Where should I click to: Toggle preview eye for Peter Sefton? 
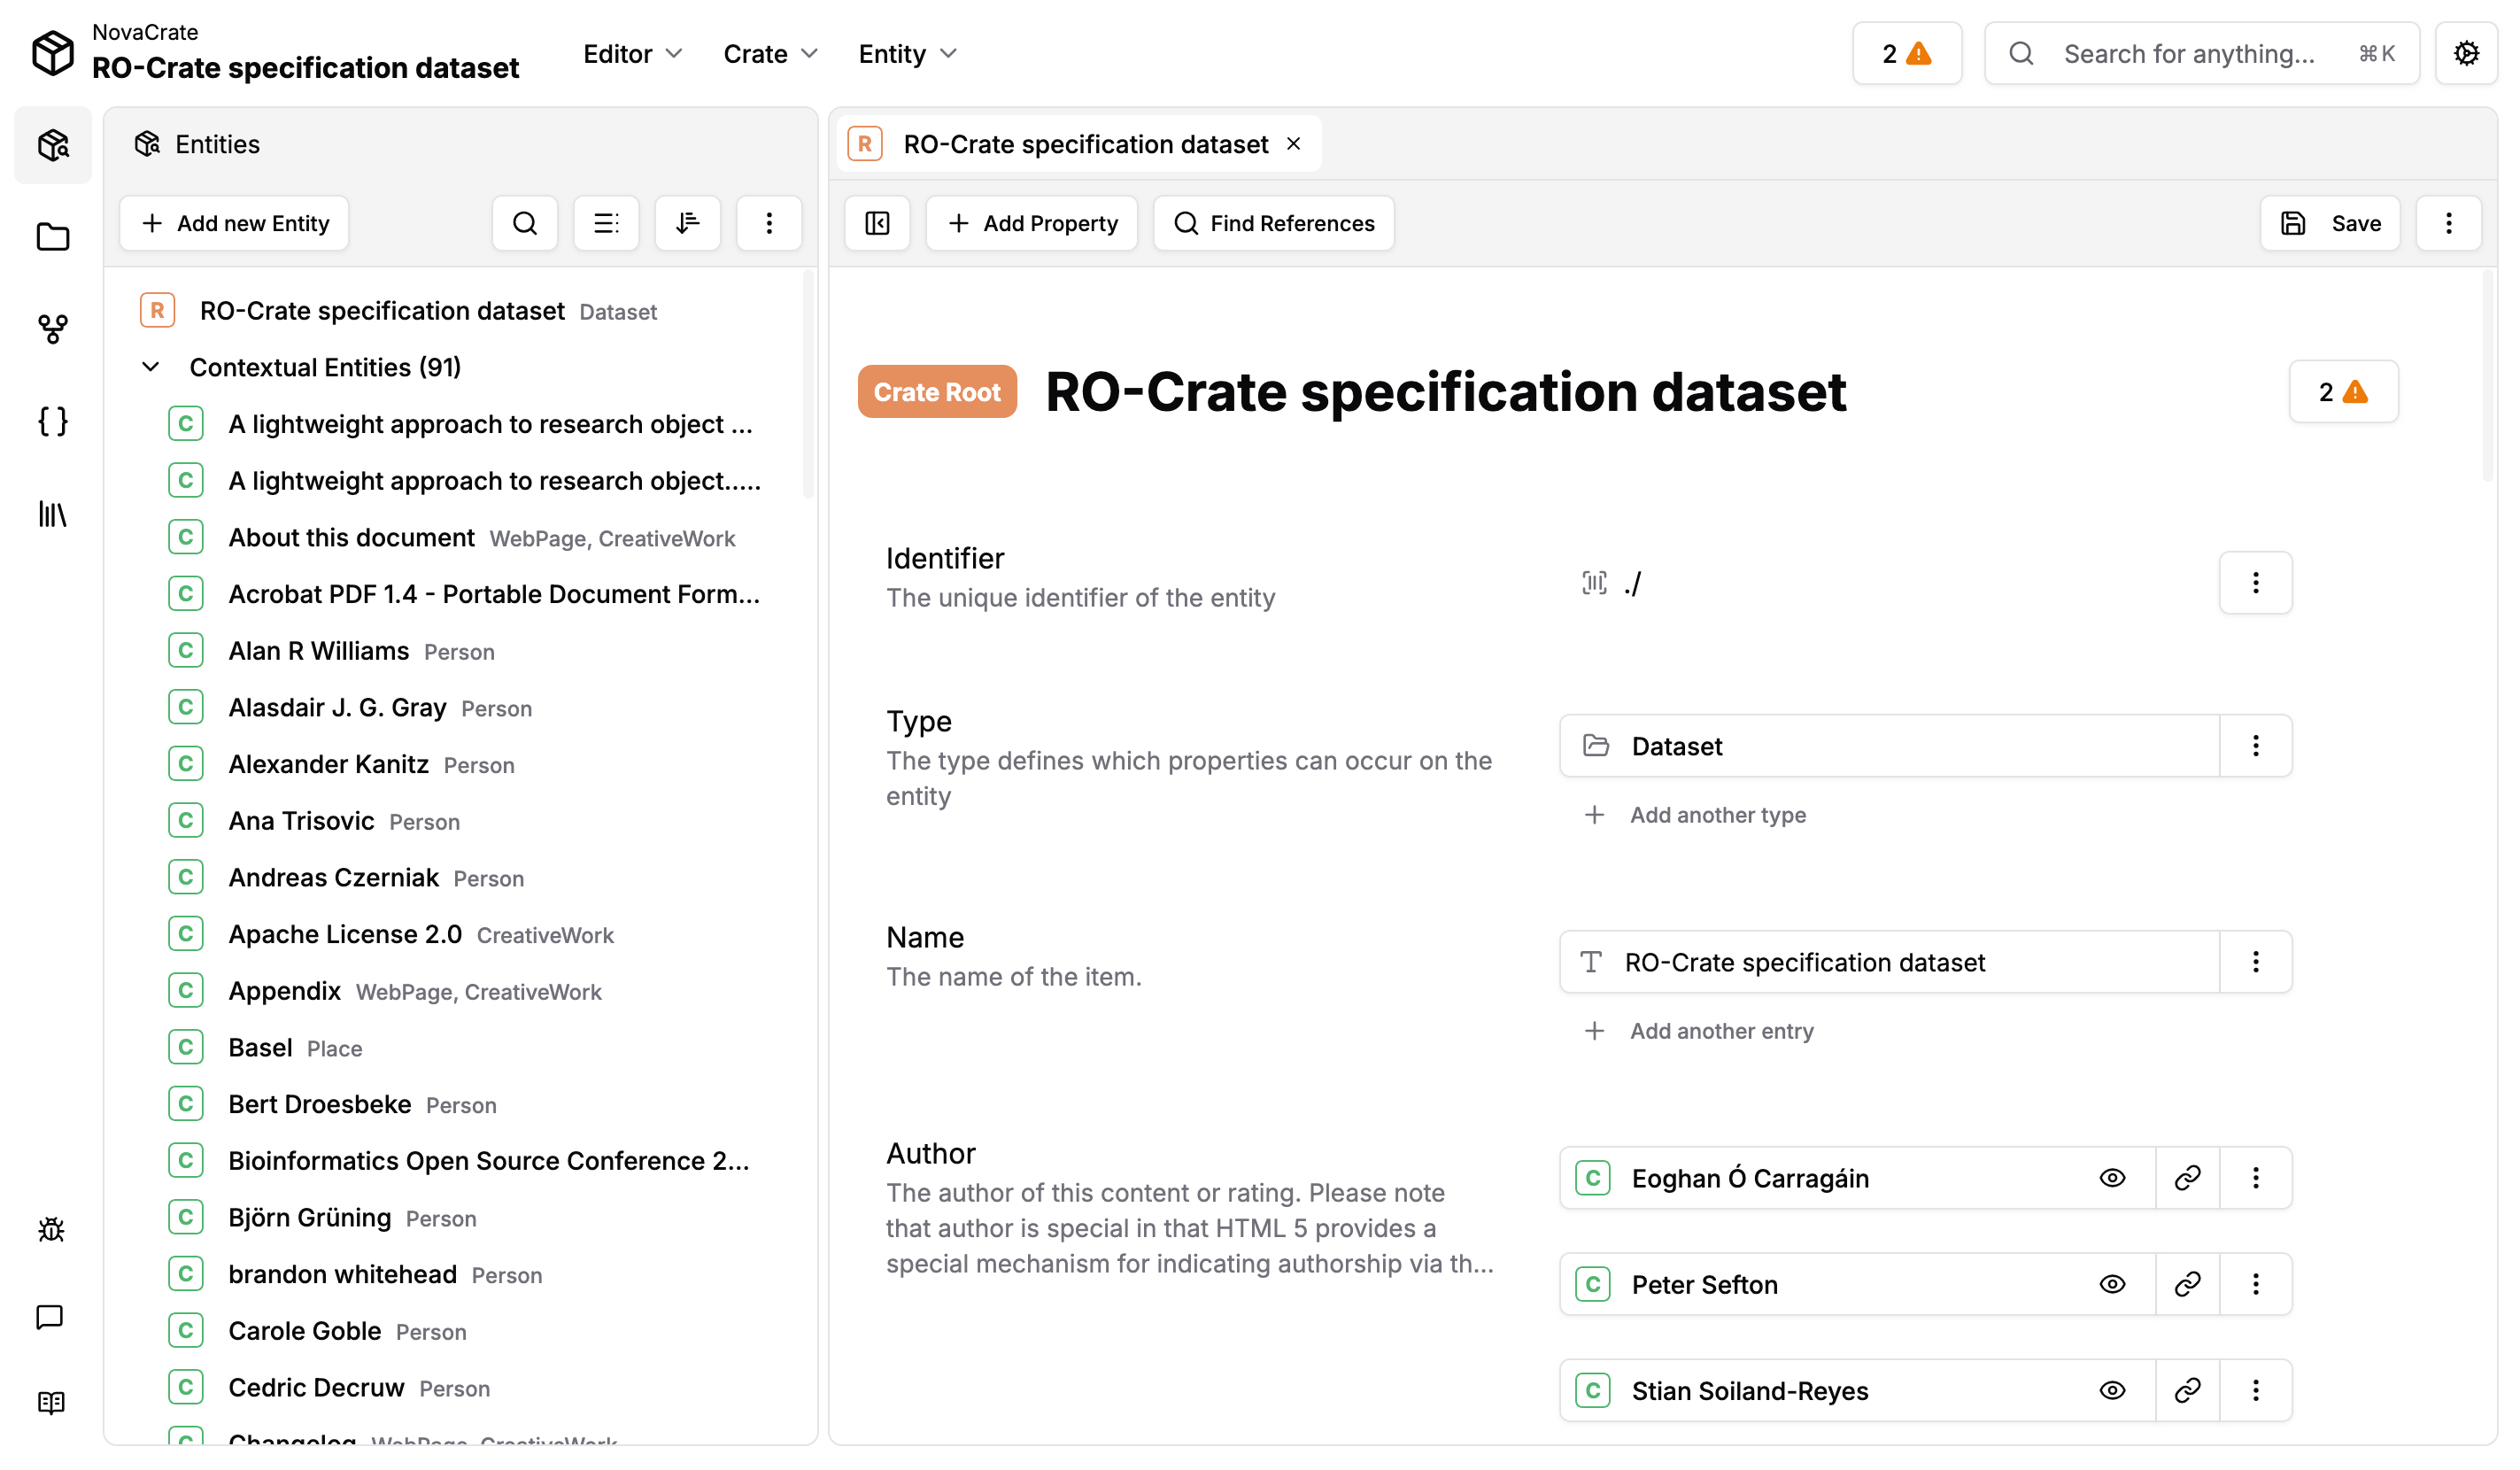2112,1284
